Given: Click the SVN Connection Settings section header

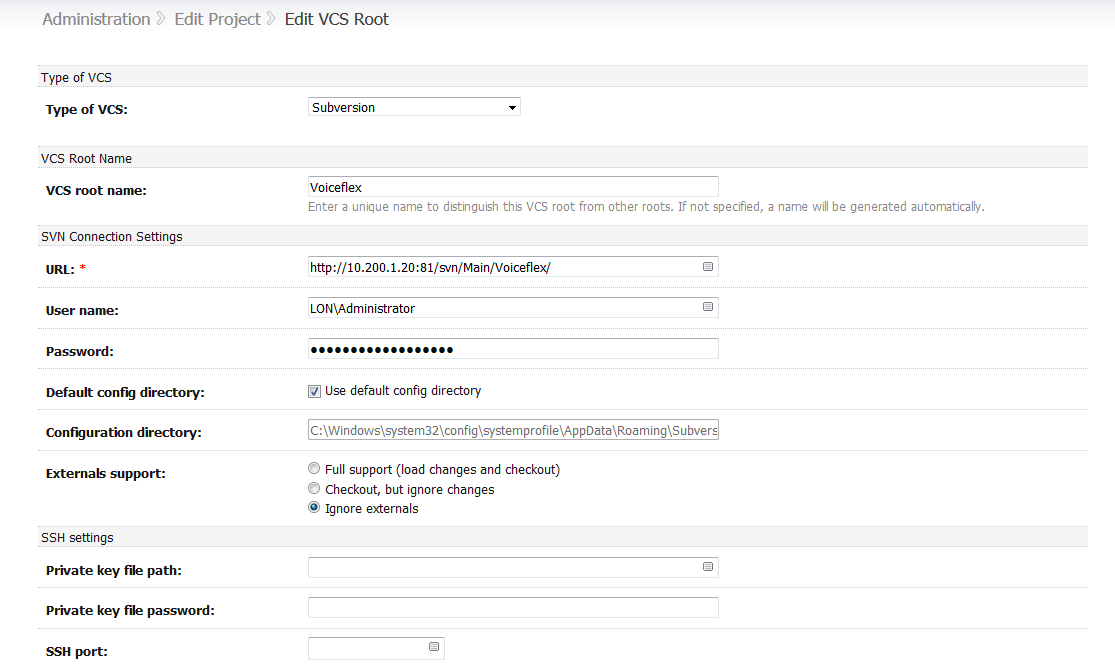Looking at the screenshot, I should click(x=111, y=236).
